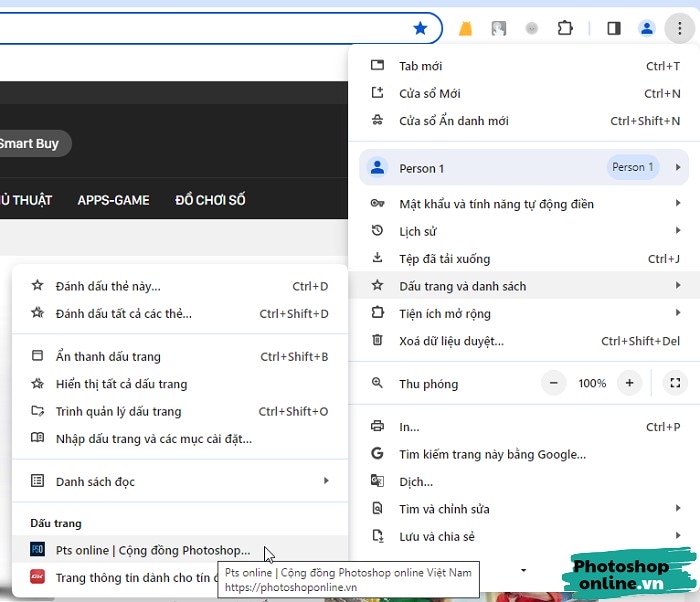
Task: Open Tab mới menu entry
Action: (x=525, y=66)
